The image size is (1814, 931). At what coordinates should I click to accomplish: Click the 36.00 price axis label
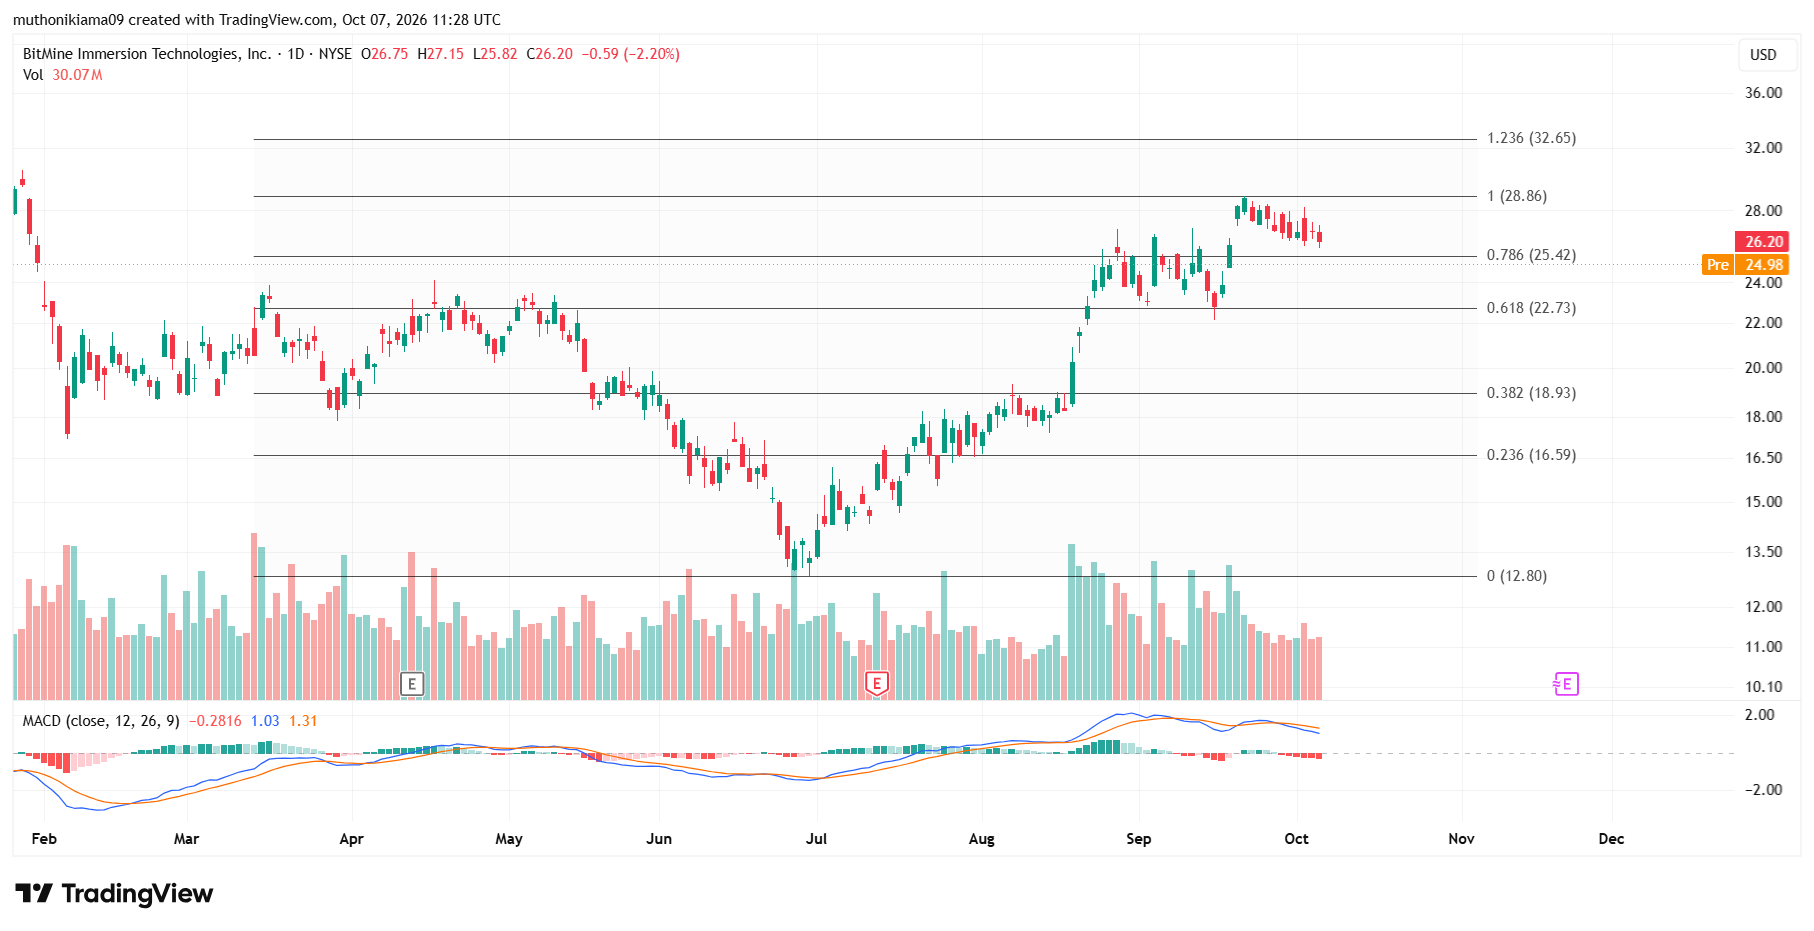click(x=1763, y=93)
